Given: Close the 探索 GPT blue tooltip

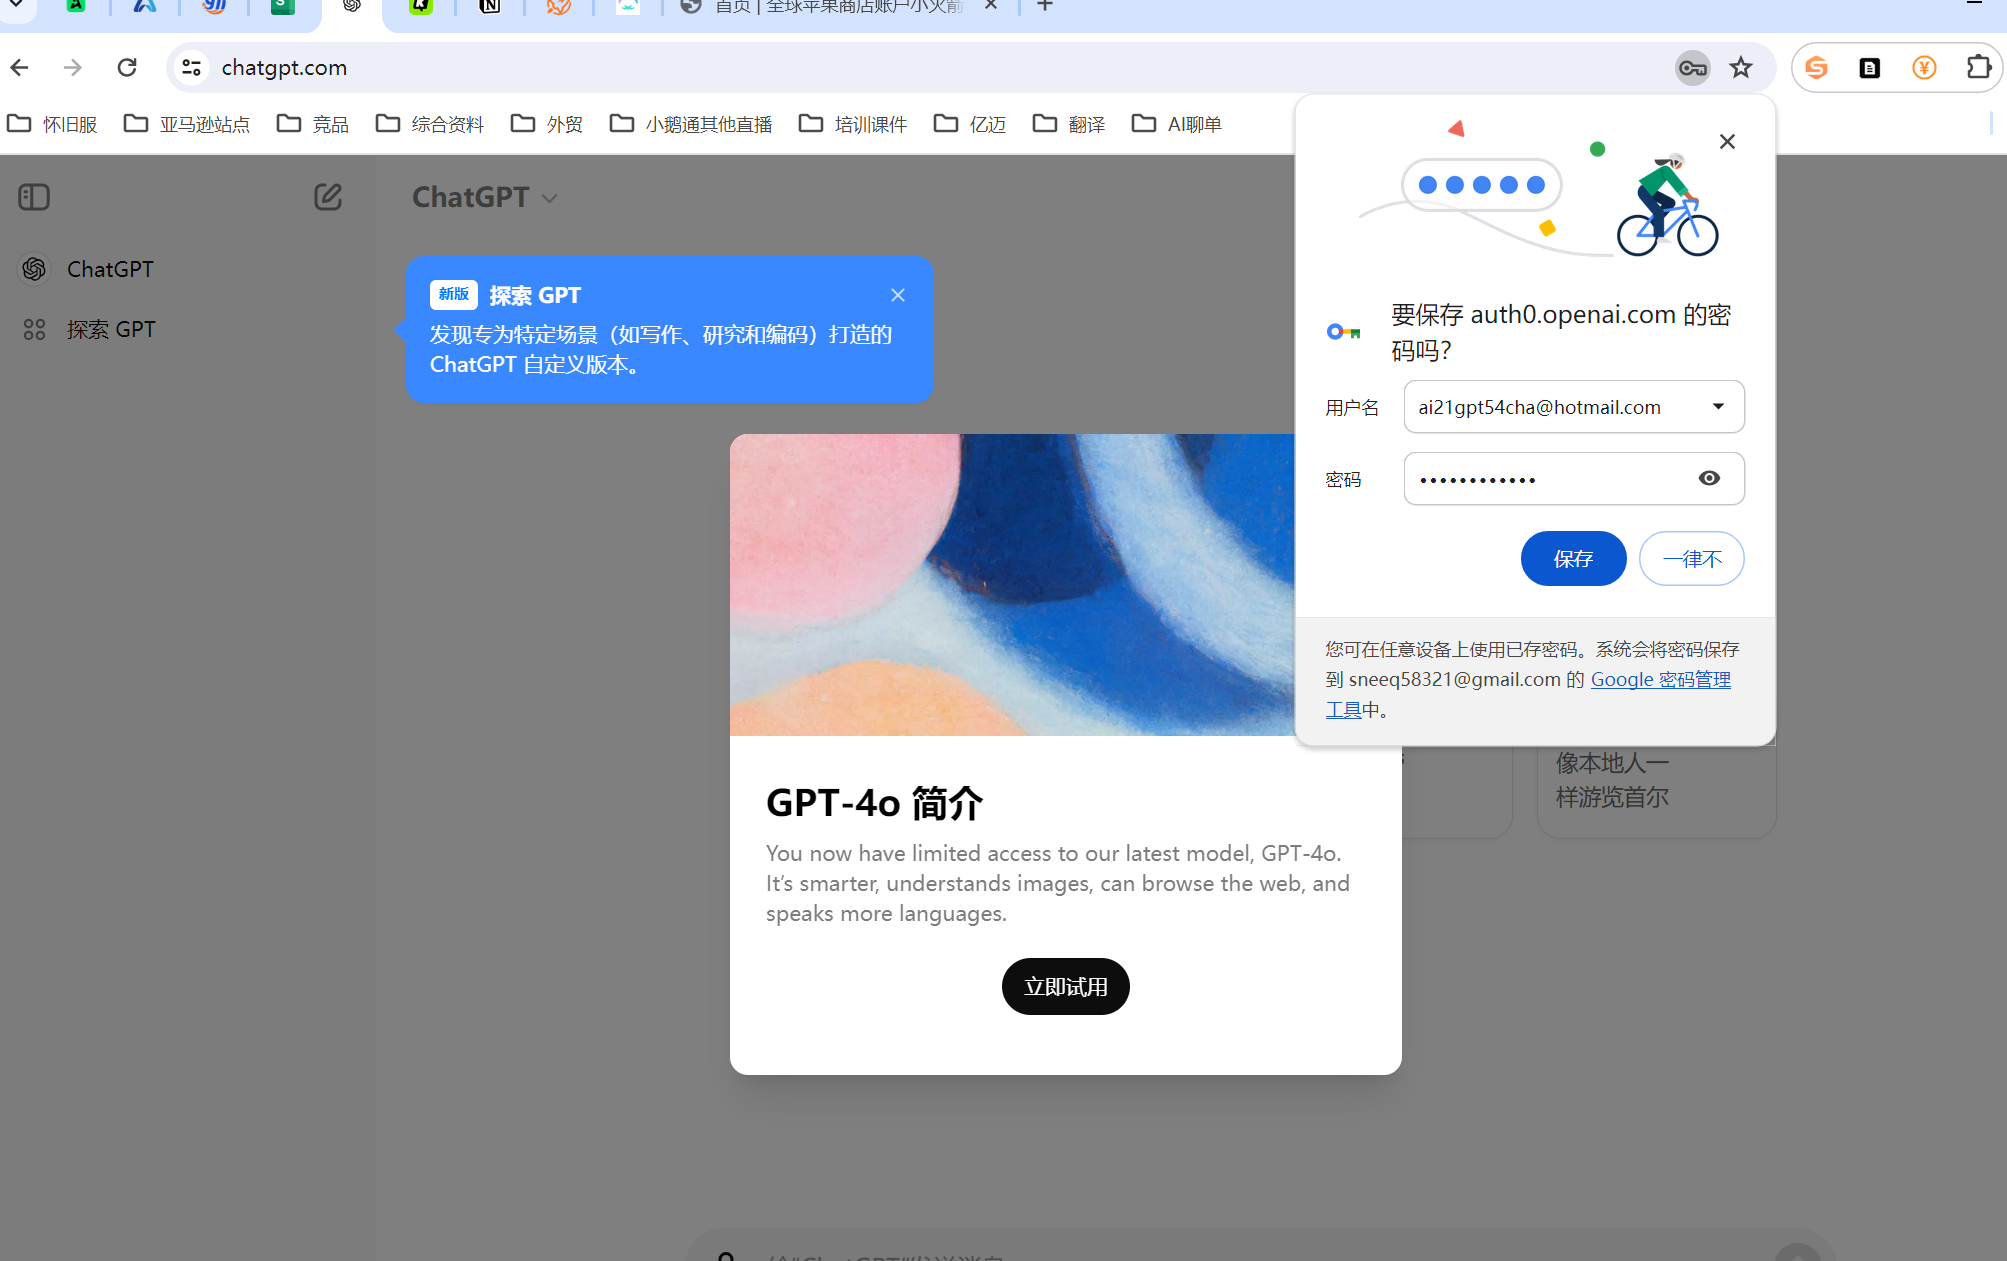Looking at the screenshot, I should click(x=898, y=295).
